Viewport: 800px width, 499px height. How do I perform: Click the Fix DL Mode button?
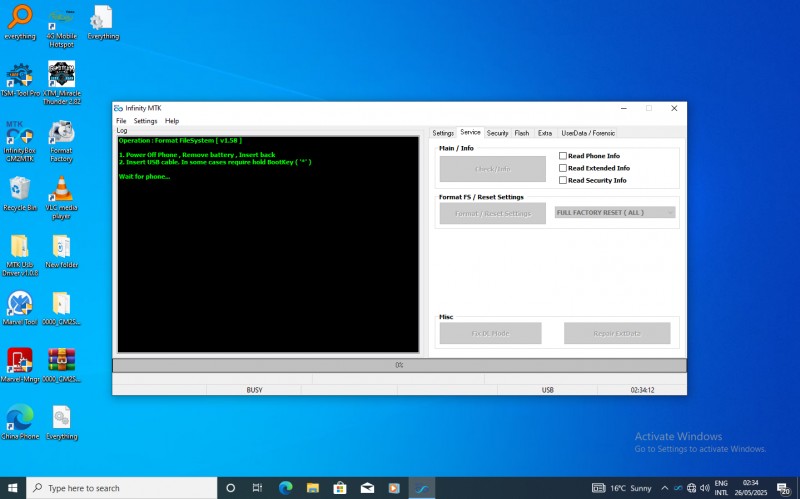[x=490, y=333]
